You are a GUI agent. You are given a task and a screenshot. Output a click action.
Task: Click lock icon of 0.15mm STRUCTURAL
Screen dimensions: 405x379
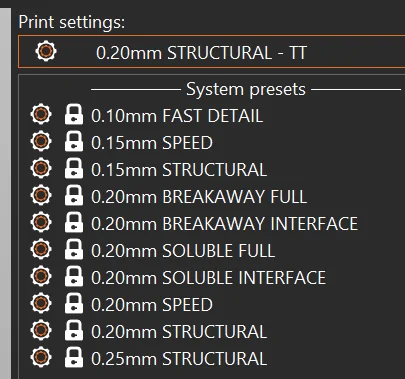[74, 168]
